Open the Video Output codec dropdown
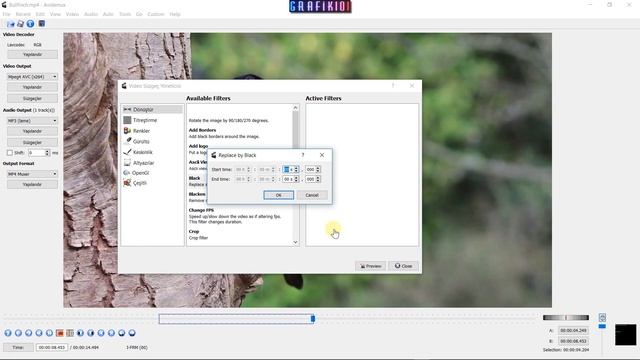The height and width of the screenshot is (360, 640). click(32, 77)
